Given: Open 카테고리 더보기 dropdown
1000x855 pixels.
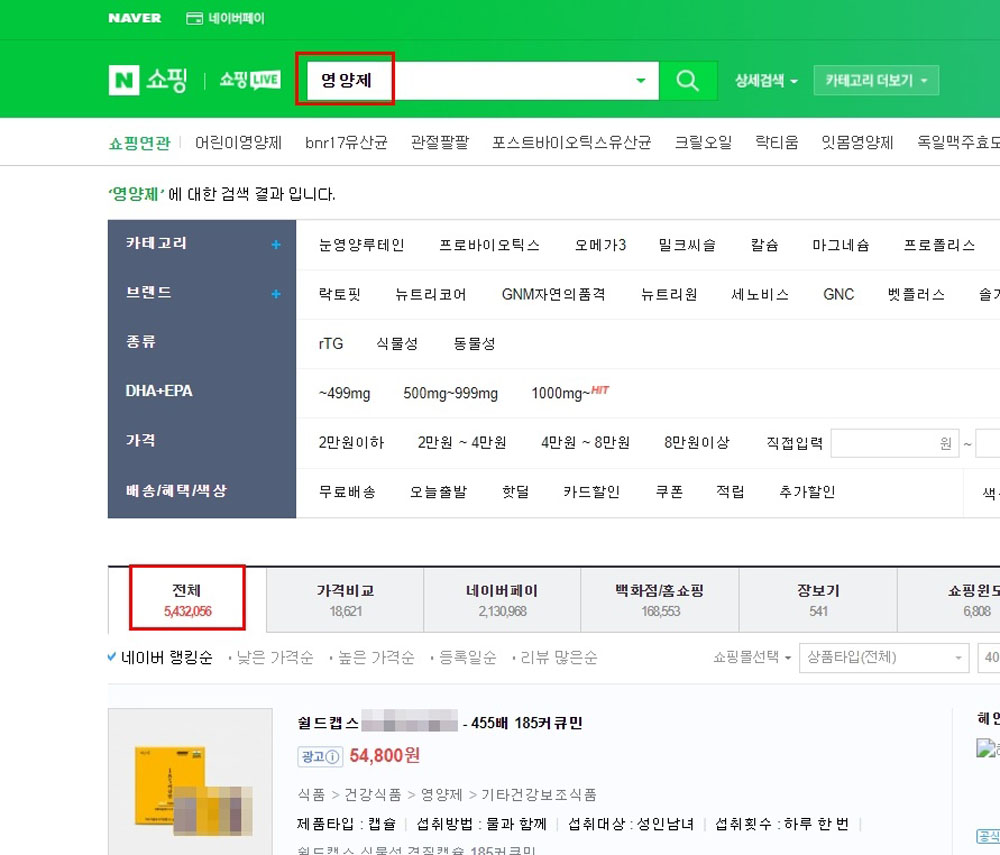Looking at the screenshot, I should (x=876, y=80).
